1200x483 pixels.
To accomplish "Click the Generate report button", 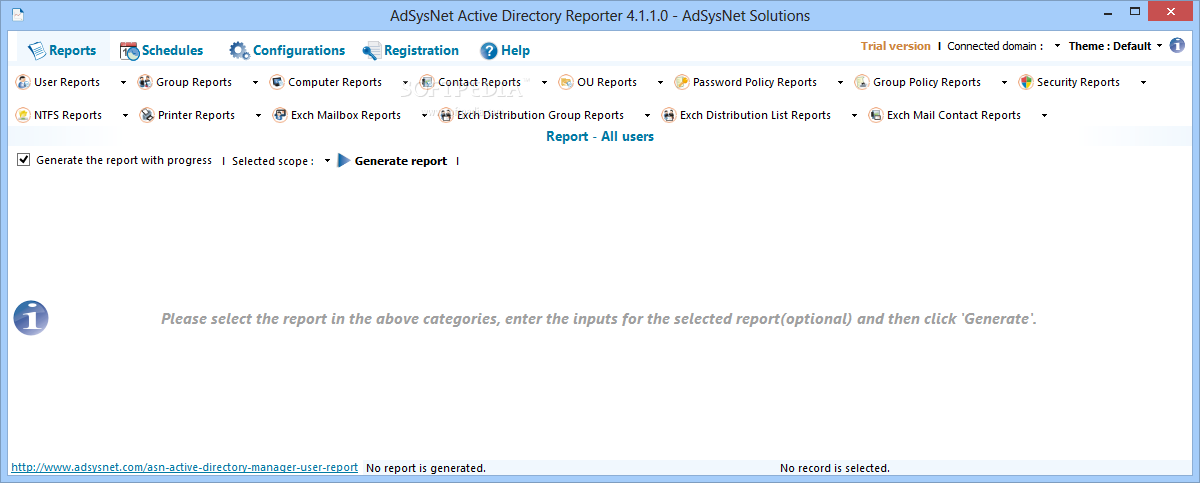I will (x=392, y=160).
